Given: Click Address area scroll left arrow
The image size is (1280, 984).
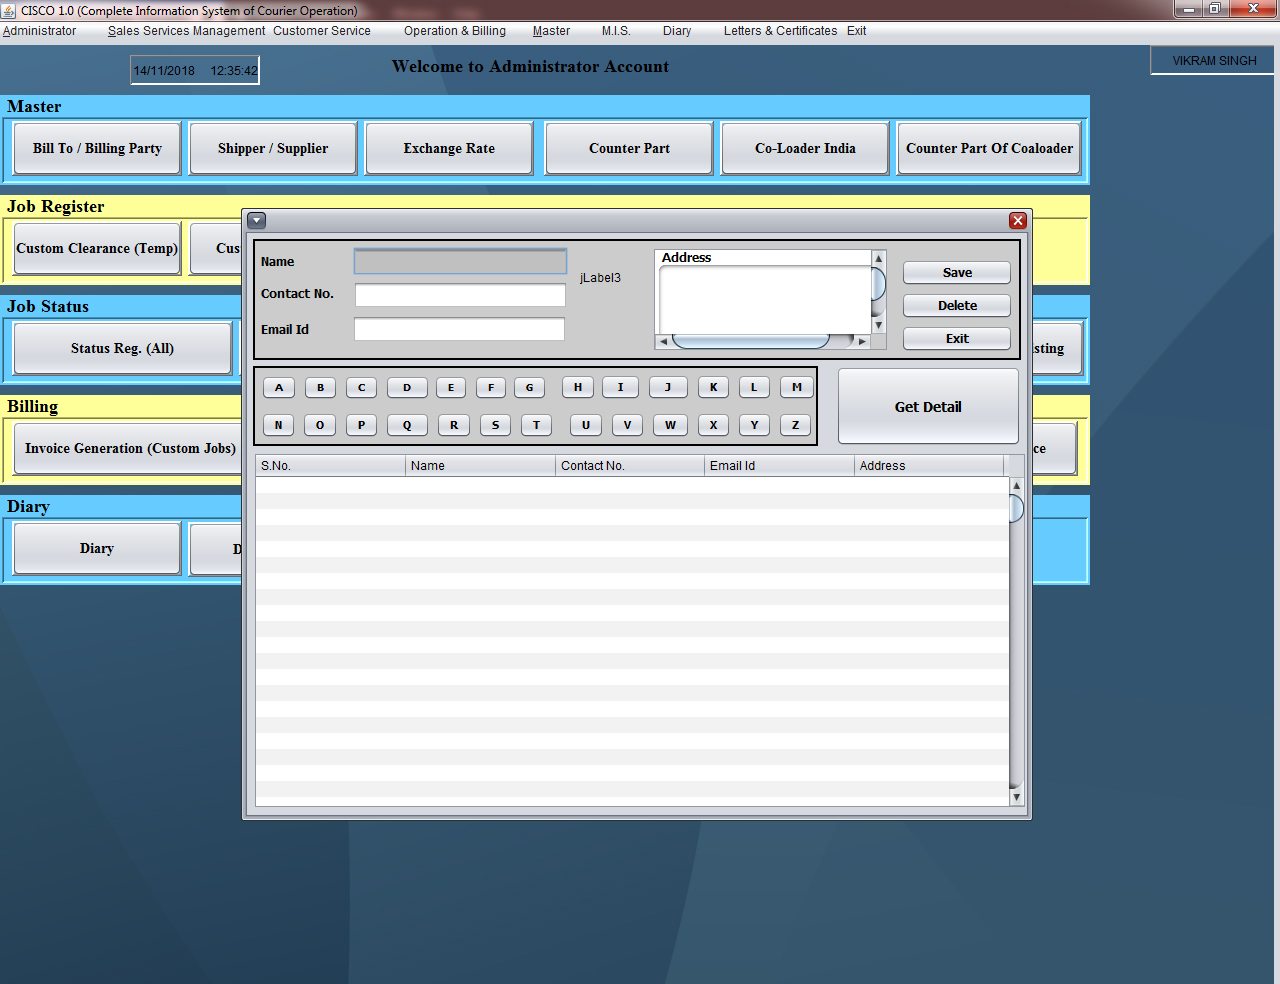Looking at the screenshot, I should pyautogui.click(x=663, y=342).
